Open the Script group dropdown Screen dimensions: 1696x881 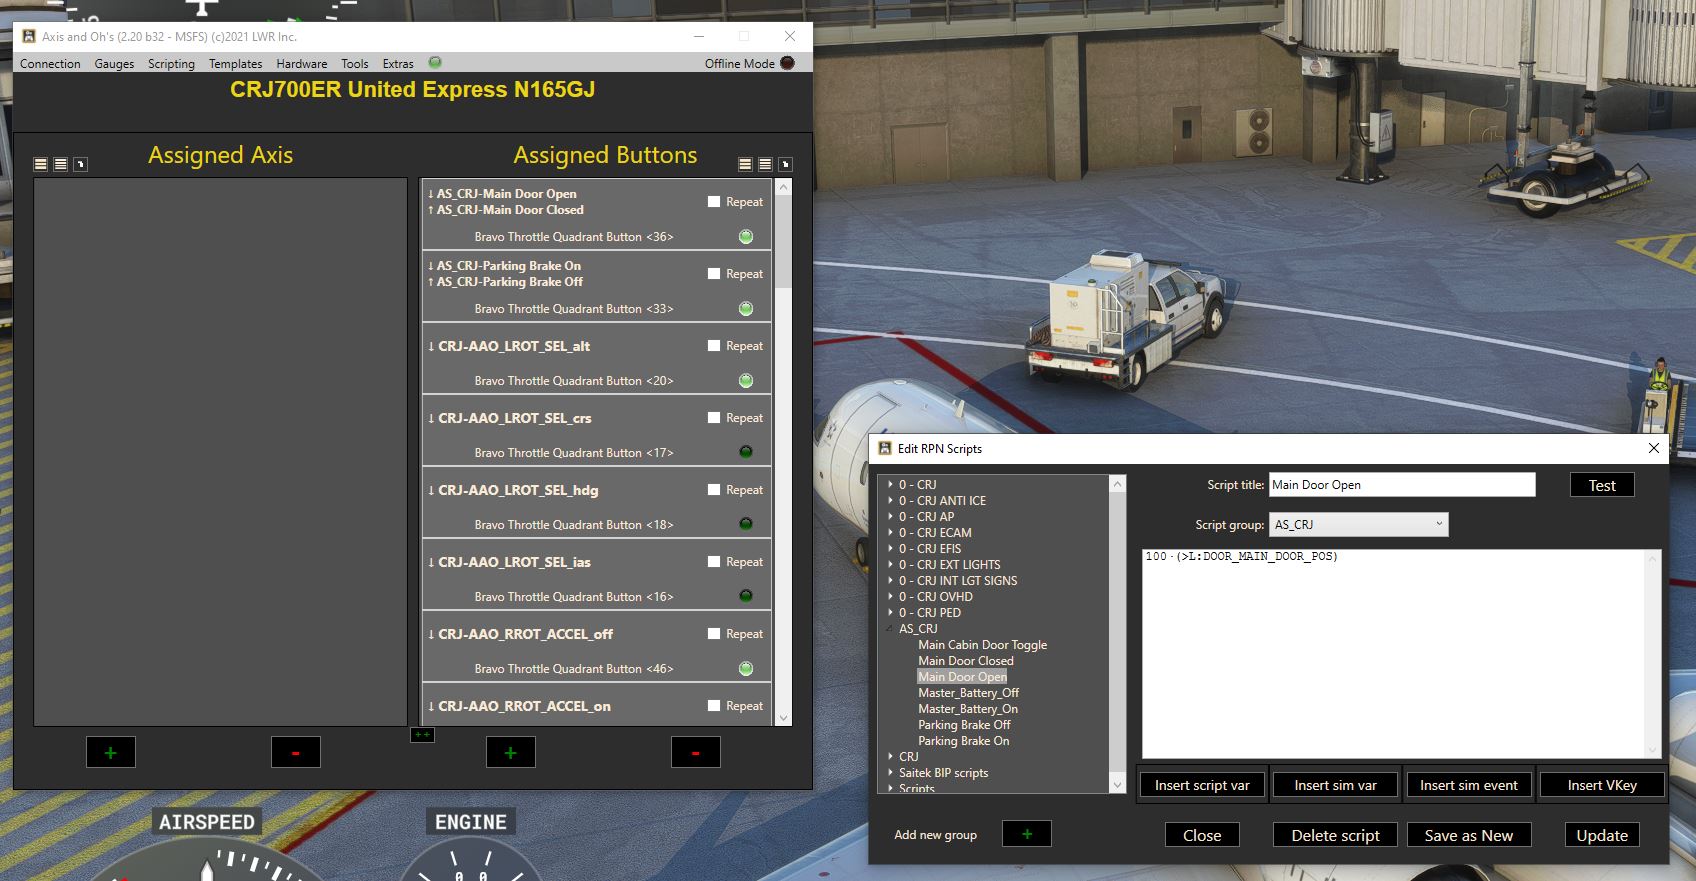coord(1358,524)
